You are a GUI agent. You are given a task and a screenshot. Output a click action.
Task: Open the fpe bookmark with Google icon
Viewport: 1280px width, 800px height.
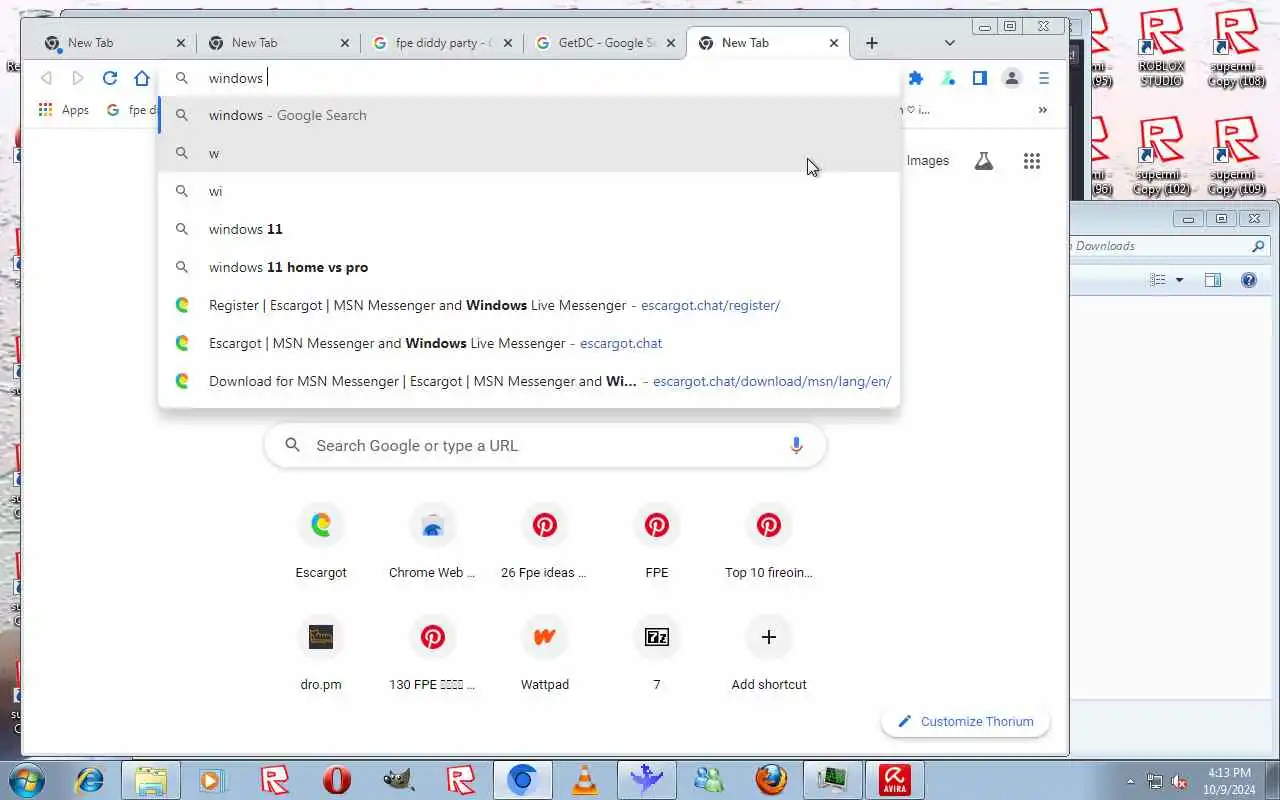(x=132, y=110)
